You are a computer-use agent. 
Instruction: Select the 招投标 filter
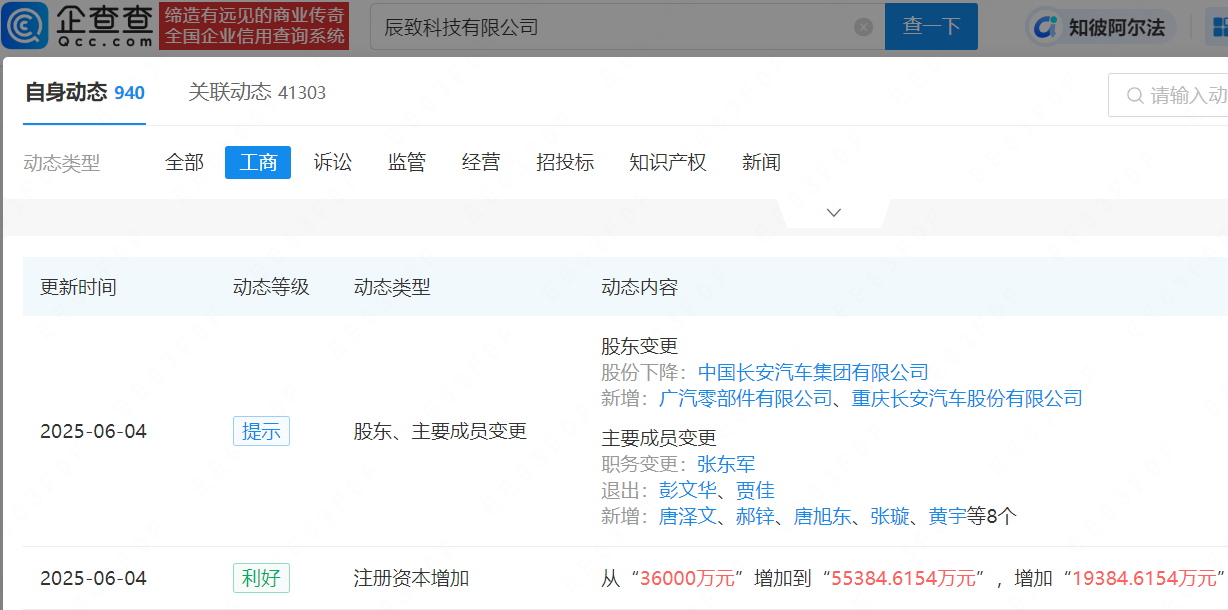click(565, 162)
